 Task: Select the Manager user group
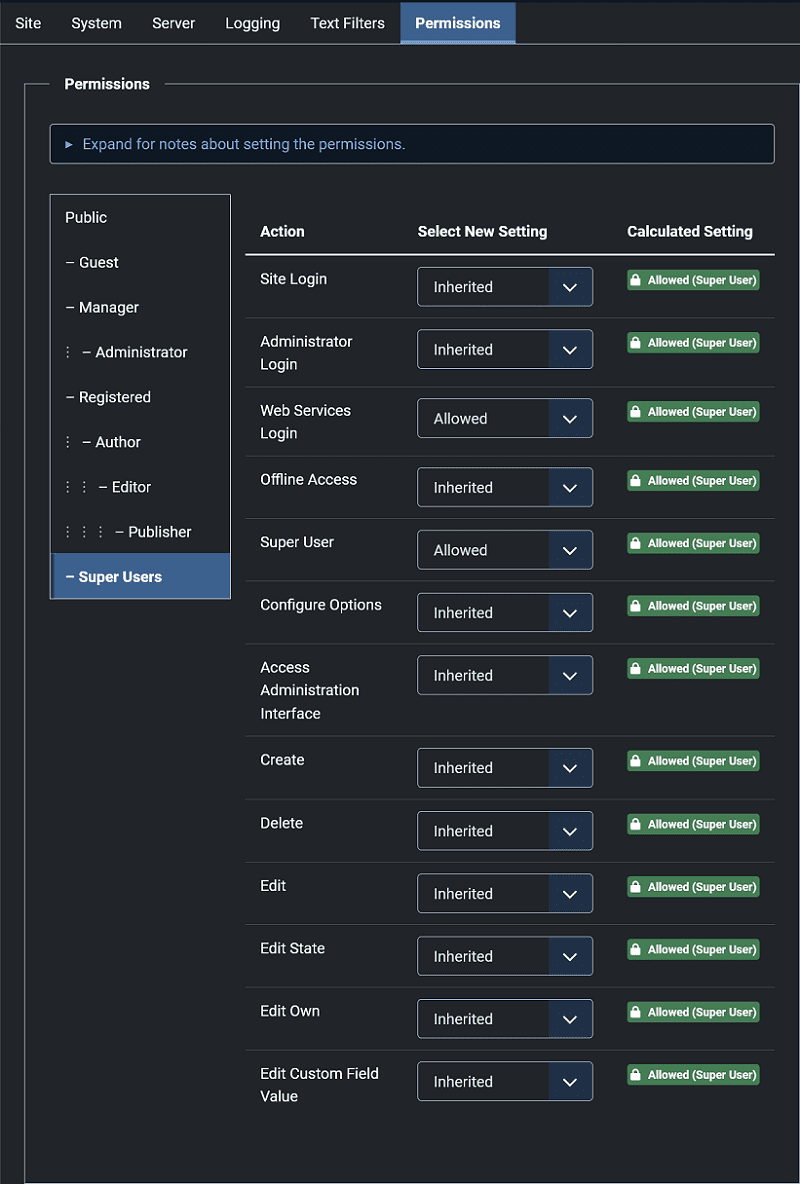(108, 308)
